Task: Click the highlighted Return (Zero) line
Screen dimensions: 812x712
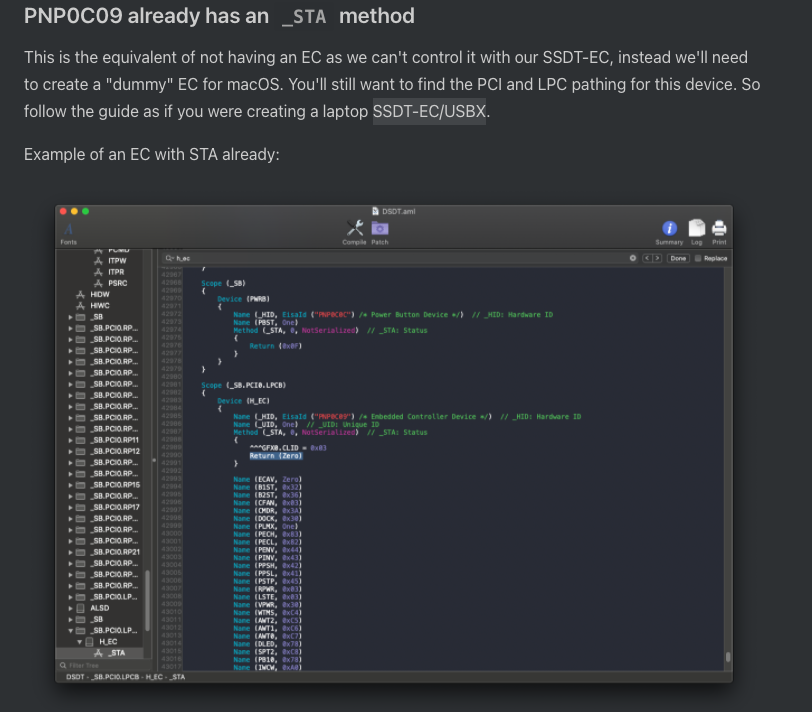Action: pyautogui.click(x=276, y=456)
